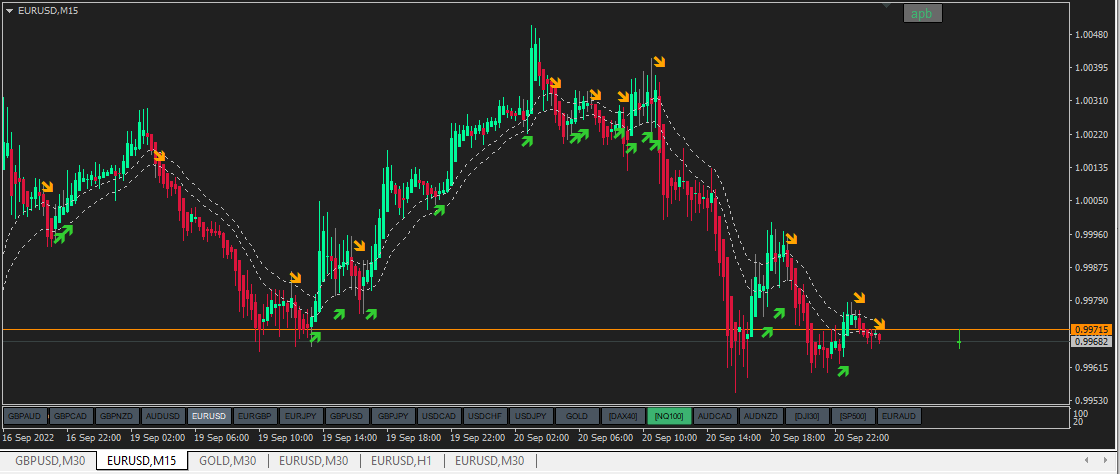Click the orange sell arrow at the chart peak
Viewport: 1120px width, 474px height.
point(659,62)
